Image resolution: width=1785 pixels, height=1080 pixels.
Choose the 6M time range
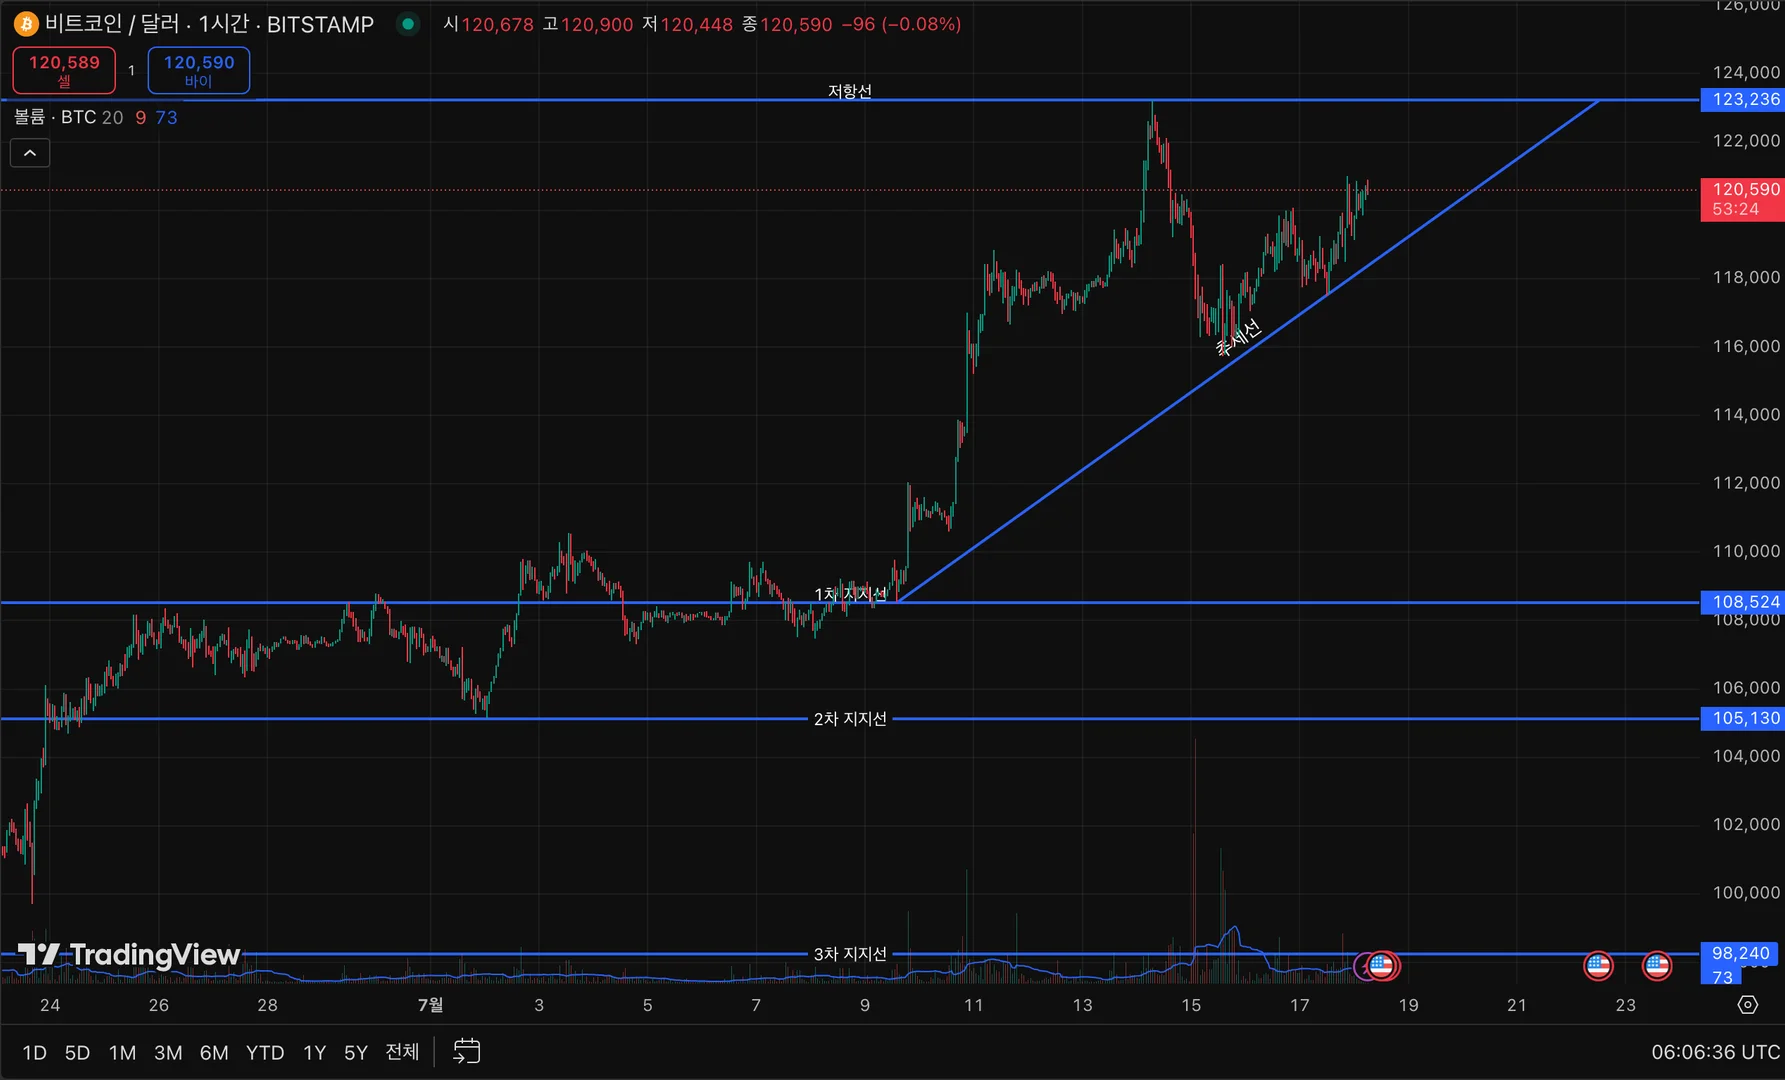coord(214,1052)
